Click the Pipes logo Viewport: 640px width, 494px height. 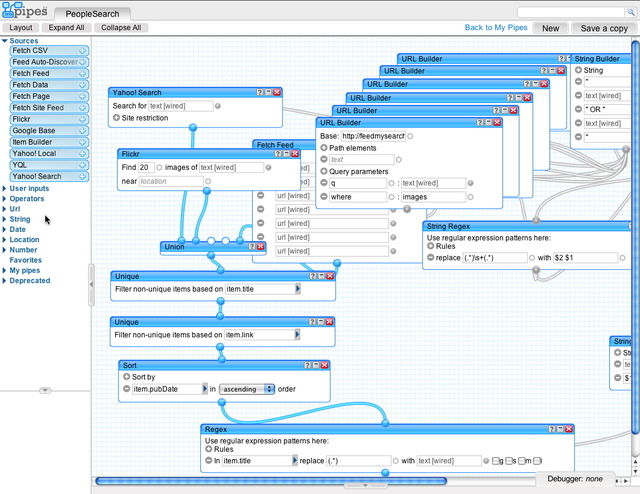point(24,10)
